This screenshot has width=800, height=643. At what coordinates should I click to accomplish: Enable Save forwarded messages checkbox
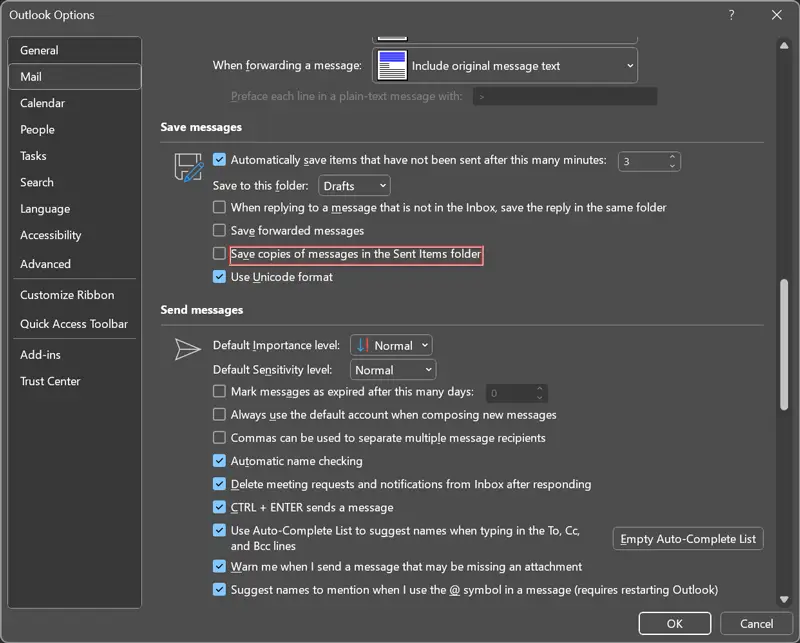[x=220, y=230]
